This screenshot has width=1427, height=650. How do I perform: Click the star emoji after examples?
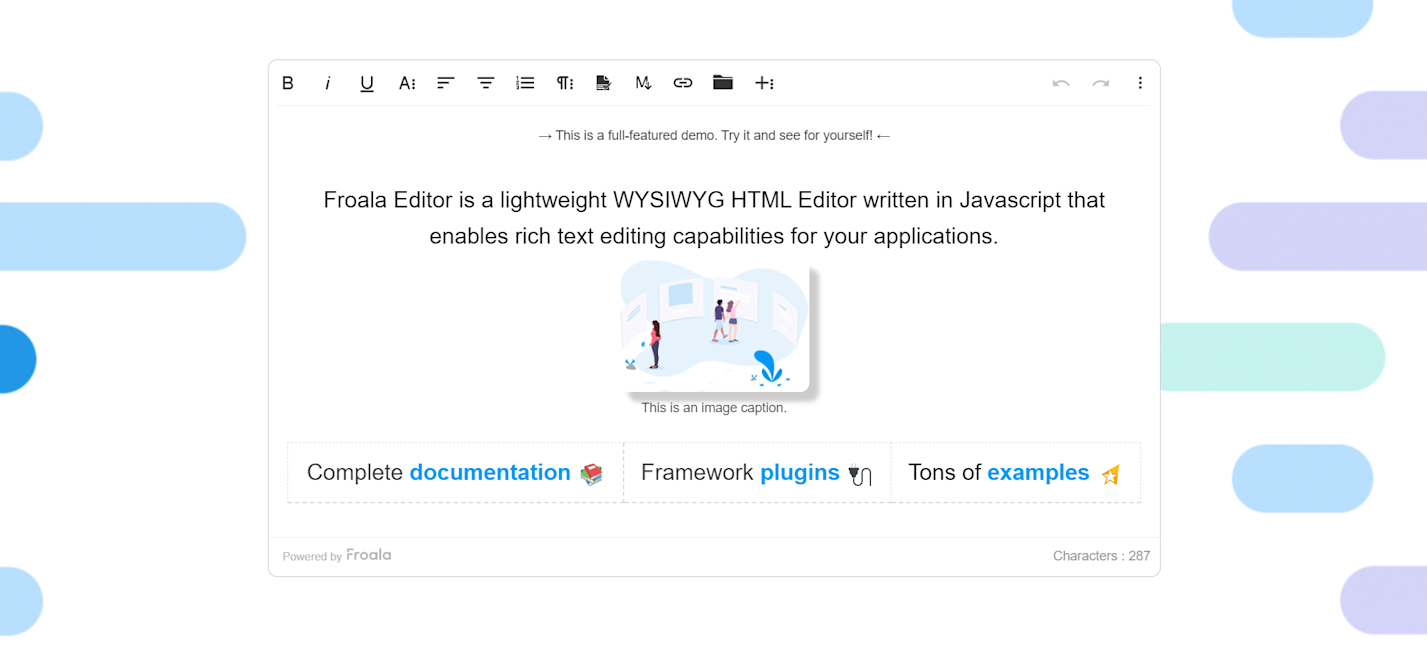[1110, 475]
